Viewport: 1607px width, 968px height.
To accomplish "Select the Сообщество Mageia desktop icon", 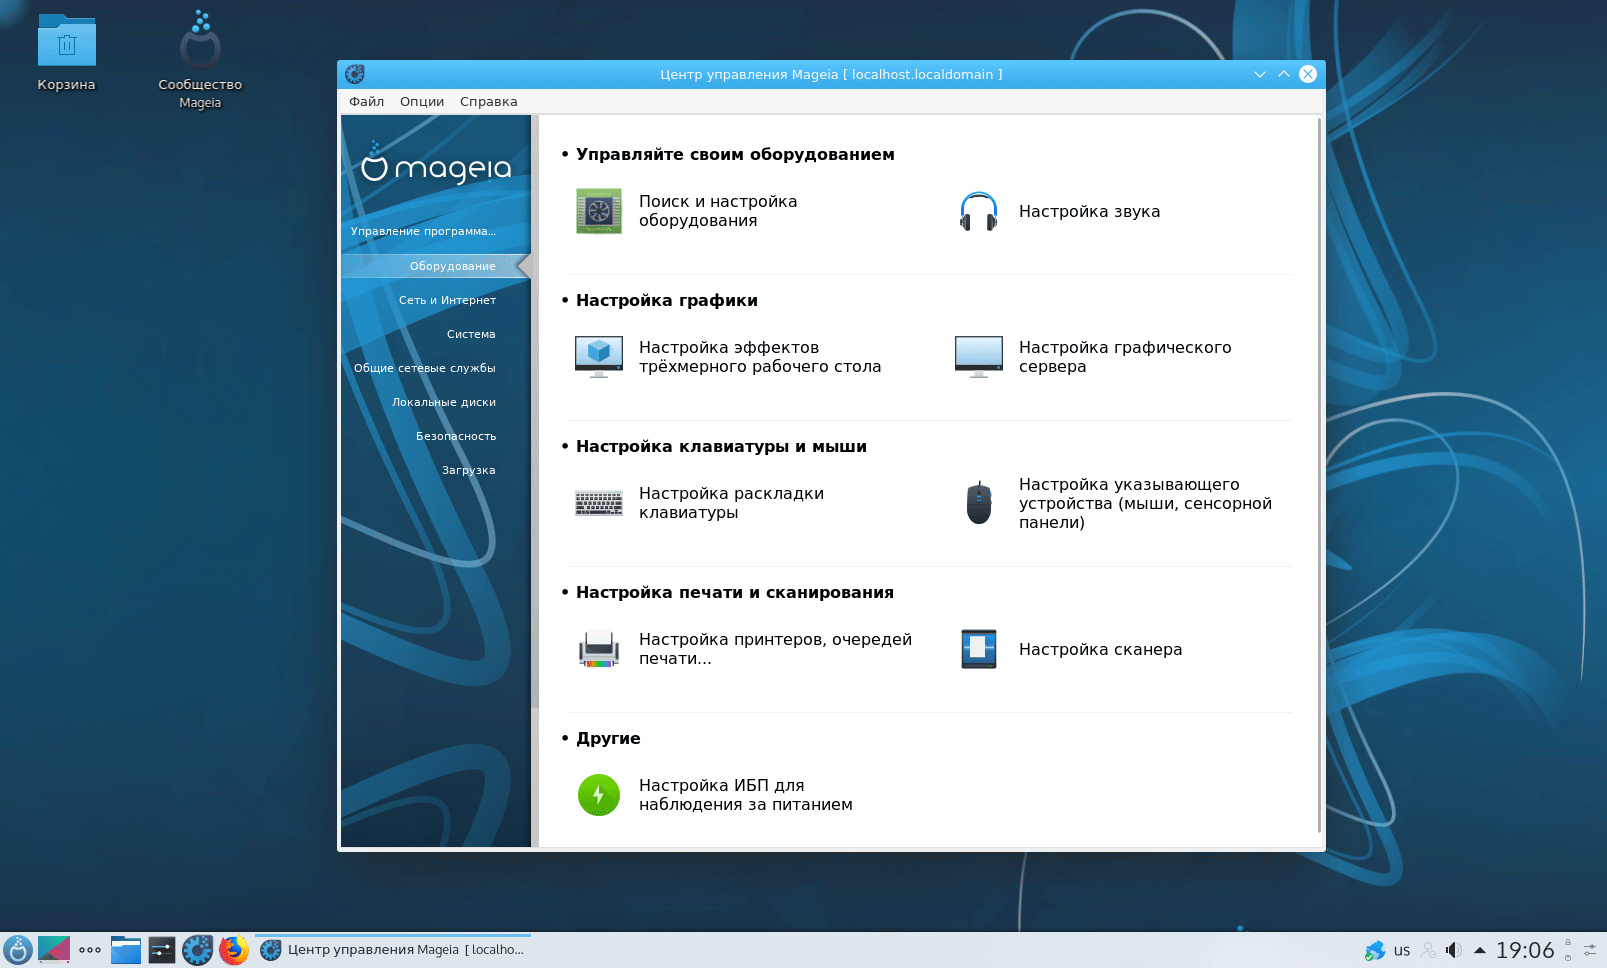I will (200, 60).
